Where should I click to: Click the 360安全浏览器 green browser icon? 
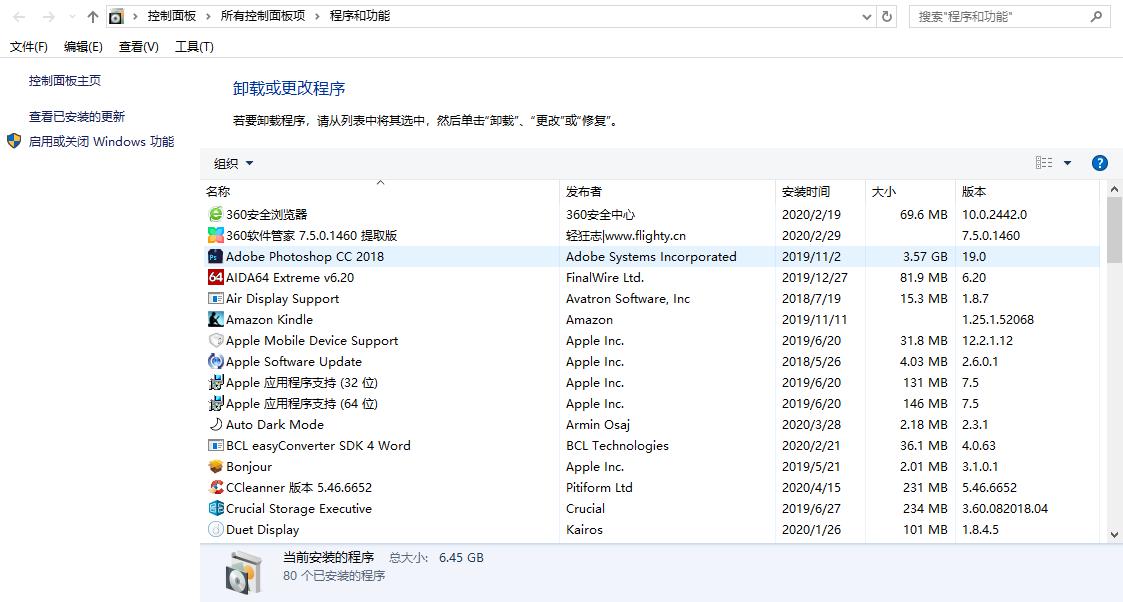[x=217, y=214]
